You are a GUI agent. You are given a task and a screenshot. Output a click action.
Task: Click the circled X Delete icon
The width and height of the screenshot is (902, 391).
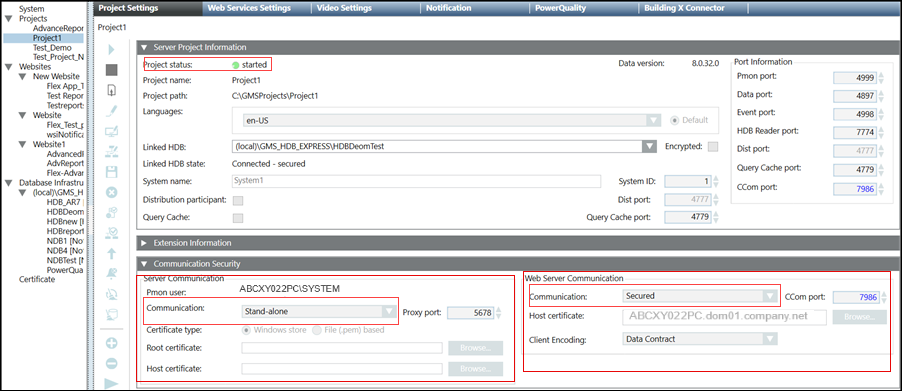(112, 192)
